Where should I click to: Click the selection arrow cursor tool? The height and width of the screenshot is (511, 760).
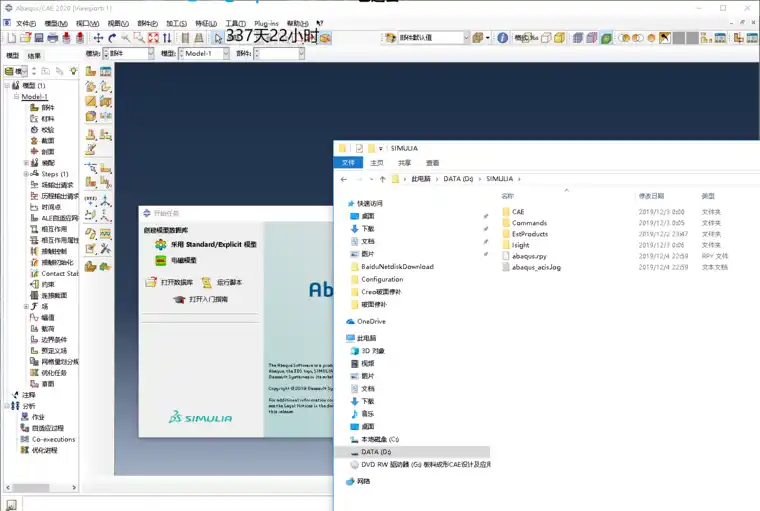click(218, 38)
